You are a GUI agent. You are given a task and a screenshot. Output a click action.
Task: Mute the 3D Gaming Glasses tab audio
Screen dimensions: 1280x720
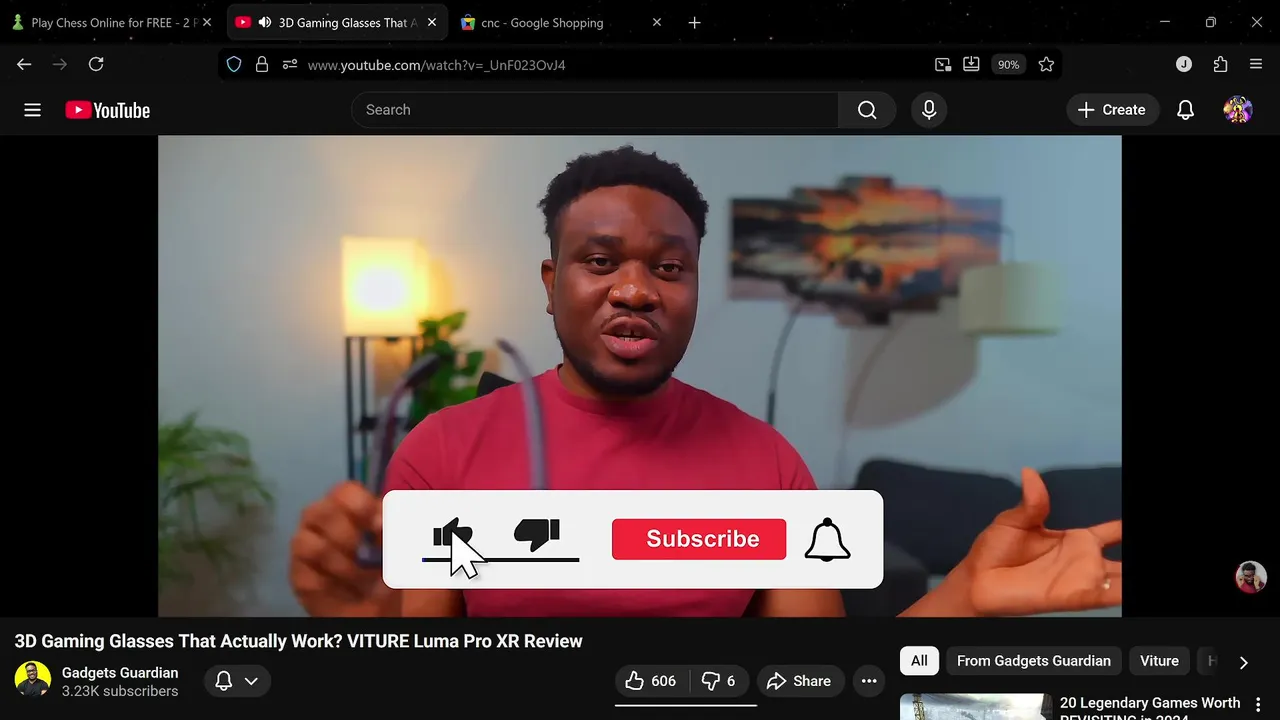(265, 22)
